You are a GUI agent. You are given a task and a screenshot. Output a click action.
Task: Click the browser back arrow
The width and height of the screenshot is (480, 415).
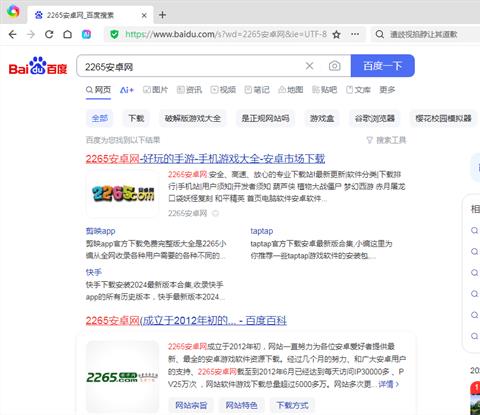point(12,34)
